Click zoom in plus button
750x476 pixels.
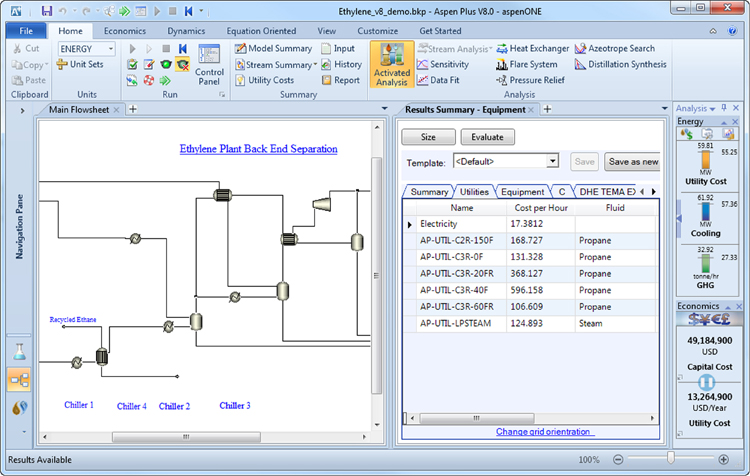click(724, 459)
